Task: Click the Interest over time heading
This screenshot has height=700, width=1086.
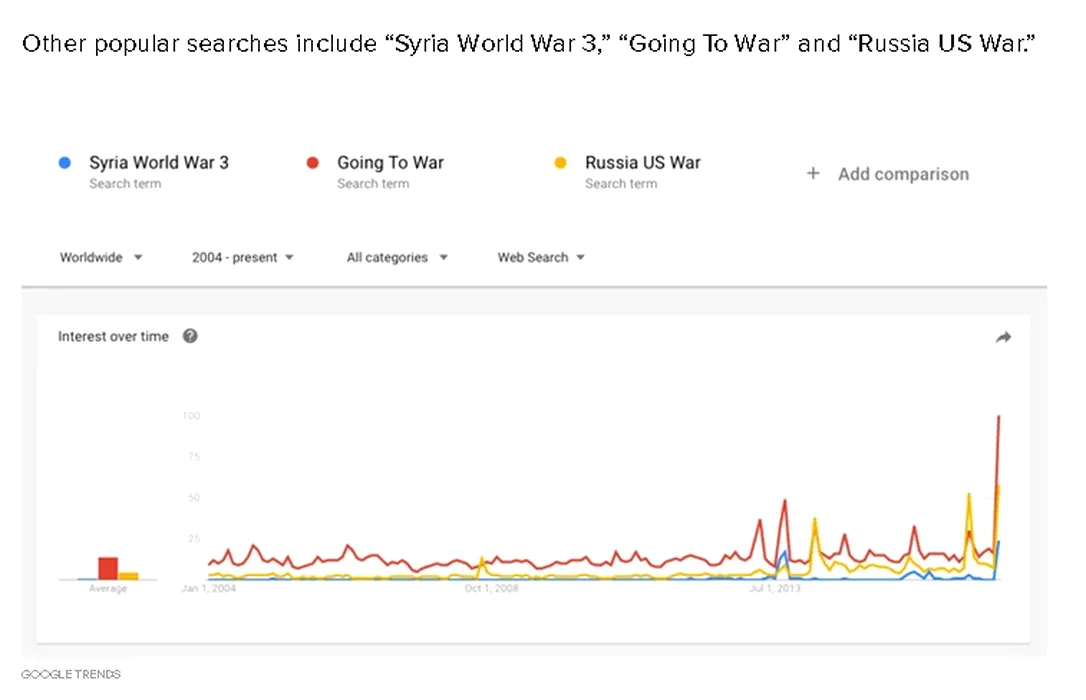Action: [x=113, y=336]
